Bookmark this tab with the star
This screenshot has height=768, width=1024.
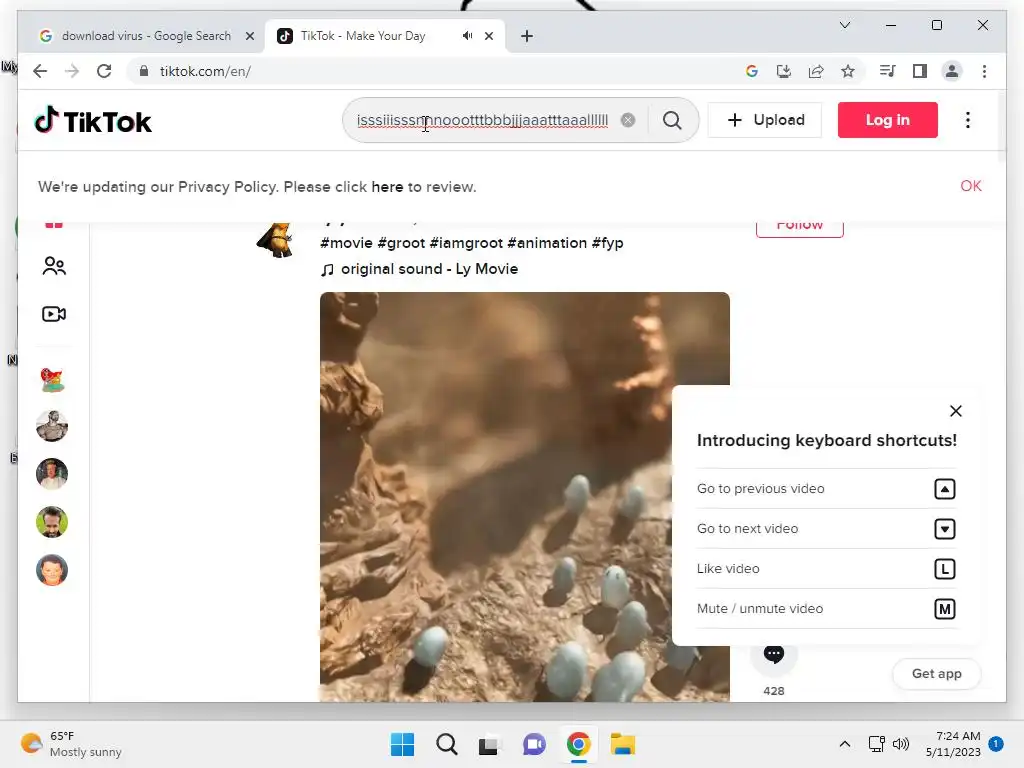click(x=848, y=71)
